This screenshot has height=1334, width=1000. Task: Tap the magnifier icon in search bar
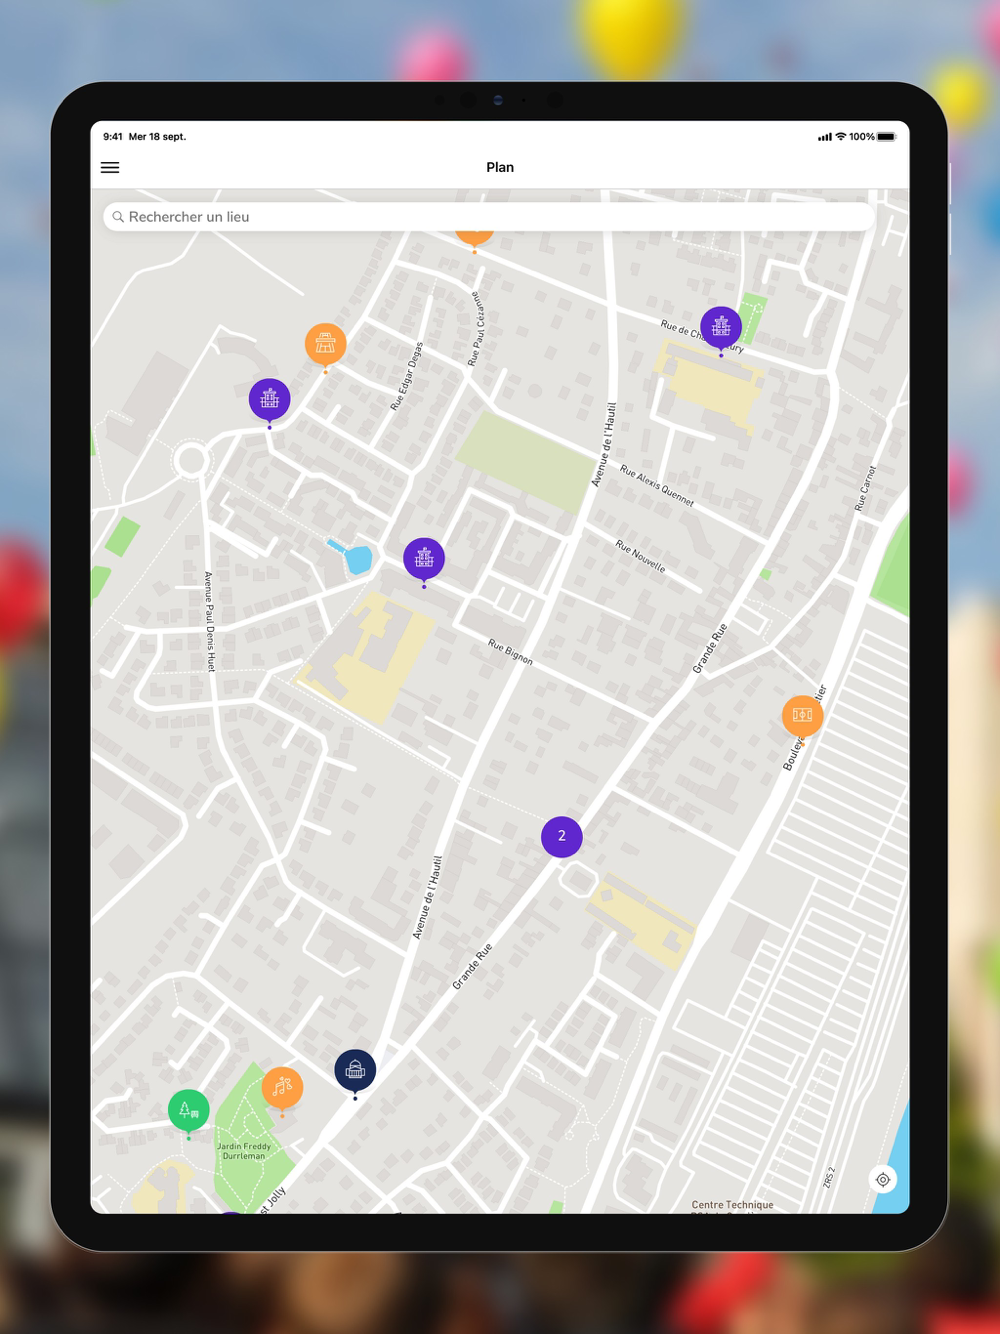coord(118,217)
